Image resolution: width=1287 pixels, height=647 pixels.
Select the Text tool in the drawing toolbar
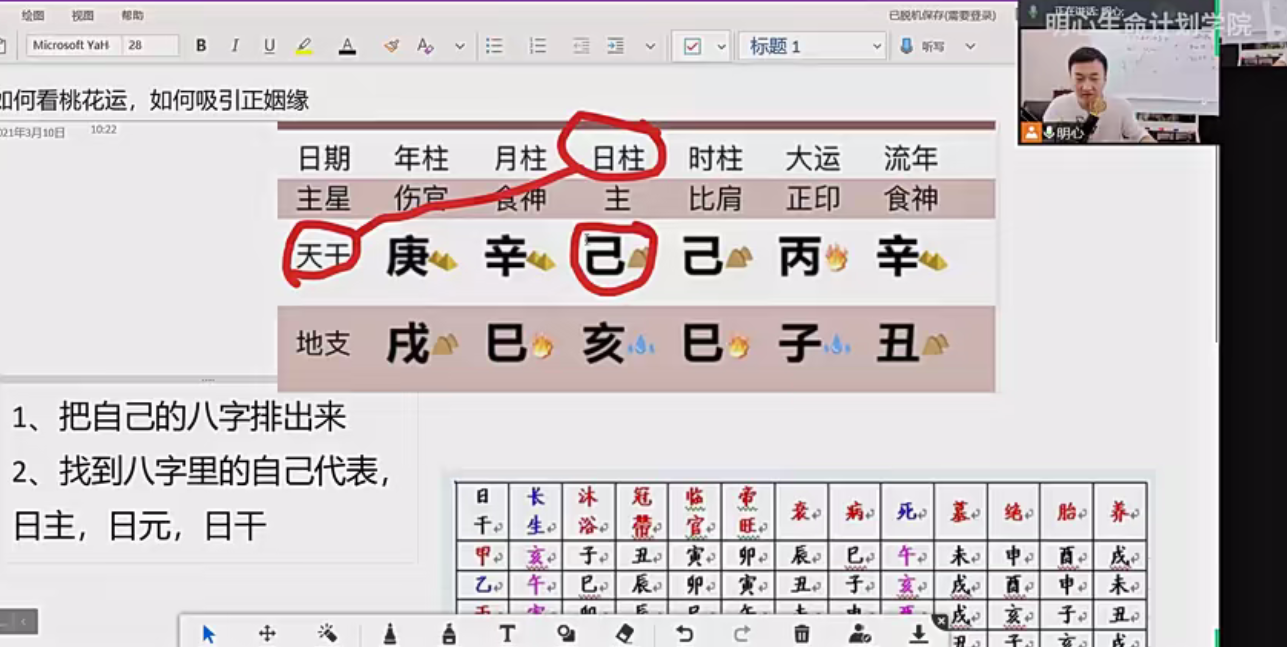coord(507,632)
